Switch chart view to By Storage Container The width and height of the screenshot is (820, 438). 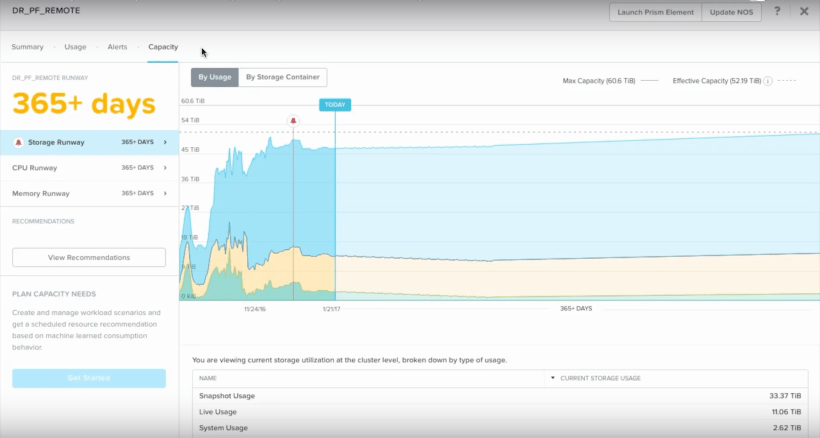click(x=283, y=77)
